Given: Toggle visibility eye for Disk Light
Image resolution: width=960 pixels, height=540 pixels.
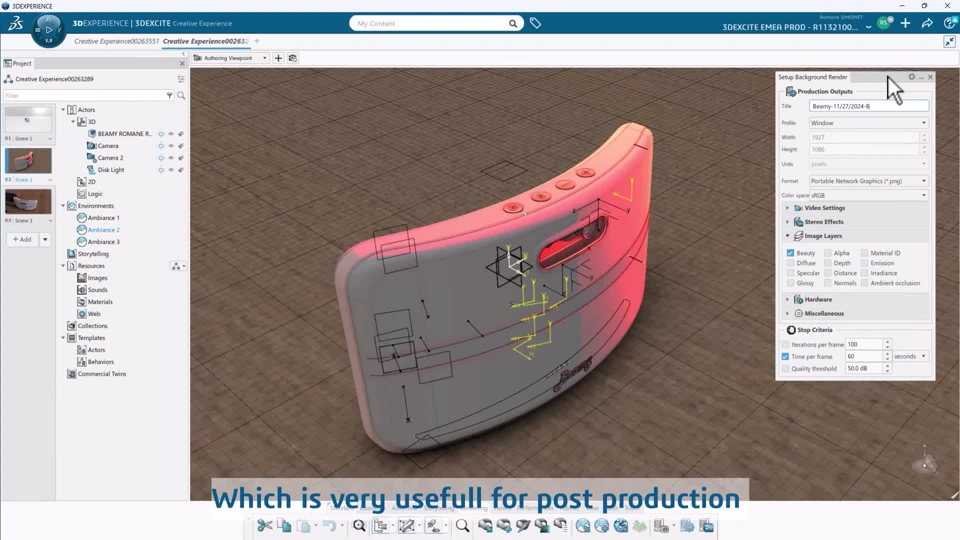Looking at the screenshot, I should click(171, 170).
